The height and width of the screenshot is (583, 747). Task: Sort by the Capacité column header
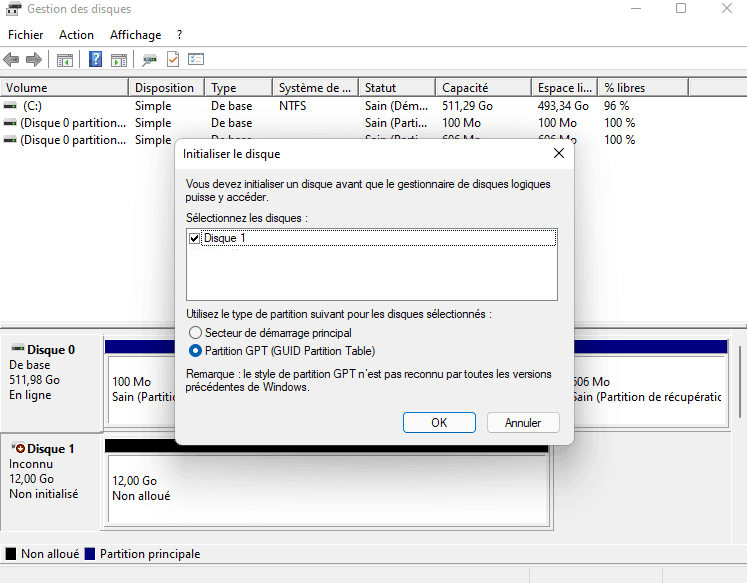coord(483,88)
